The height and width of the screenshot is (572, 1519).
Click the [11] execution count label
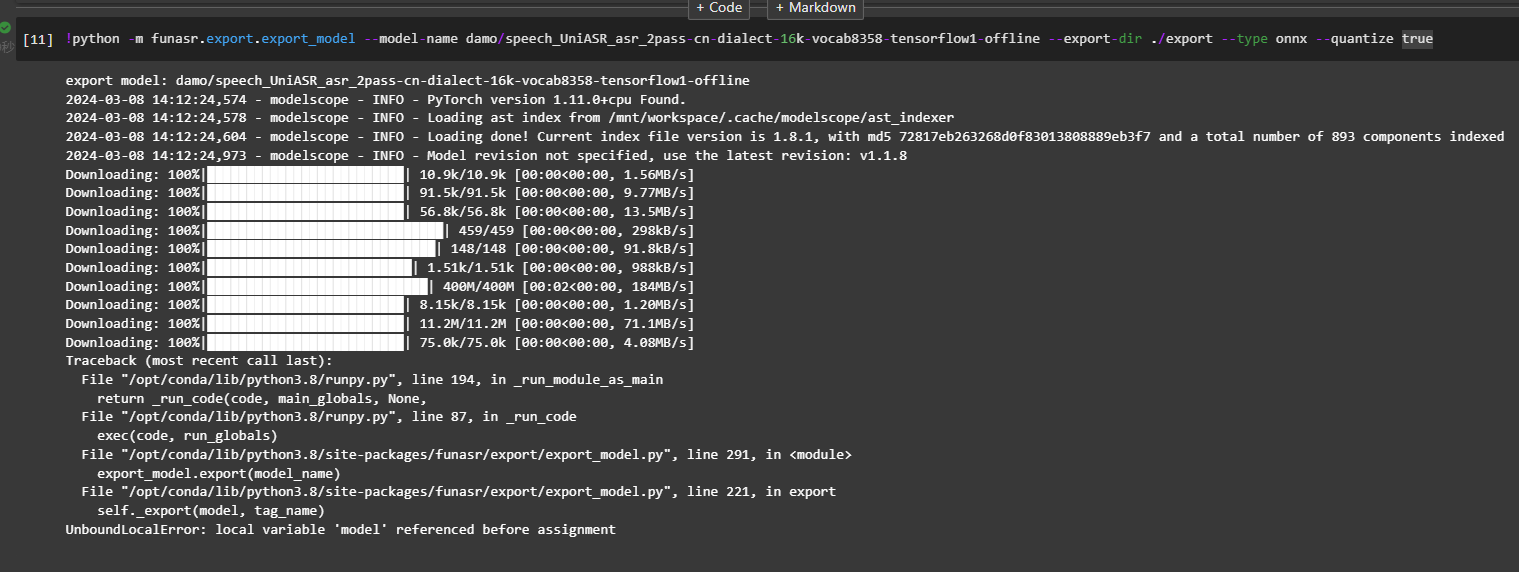click(x=38, y=40)
